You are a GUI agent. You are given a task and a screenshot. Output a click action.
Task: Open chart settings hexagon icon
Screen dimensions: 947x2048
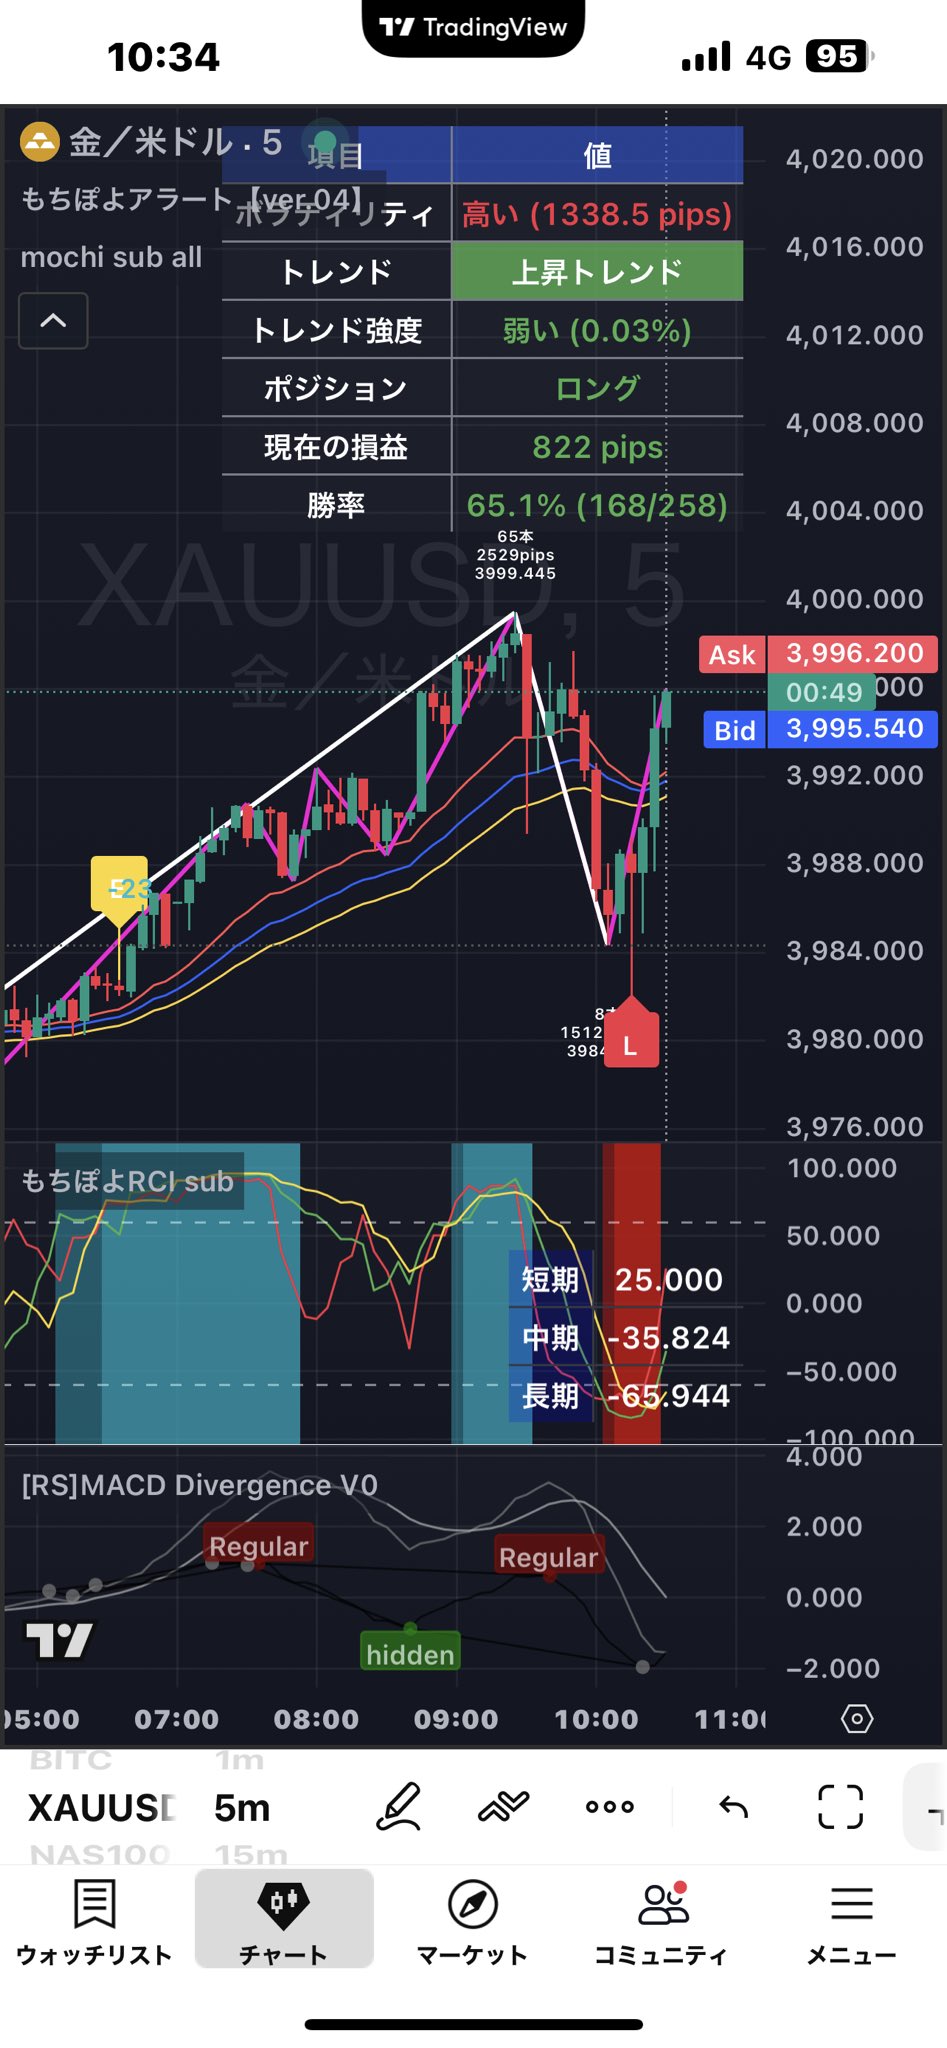click(857, 1719)
